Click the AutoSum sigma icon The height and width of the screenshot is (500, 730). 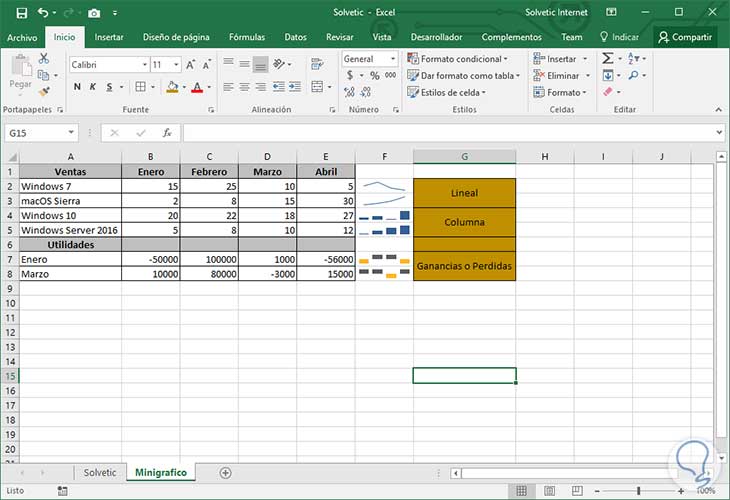[608, 58]
